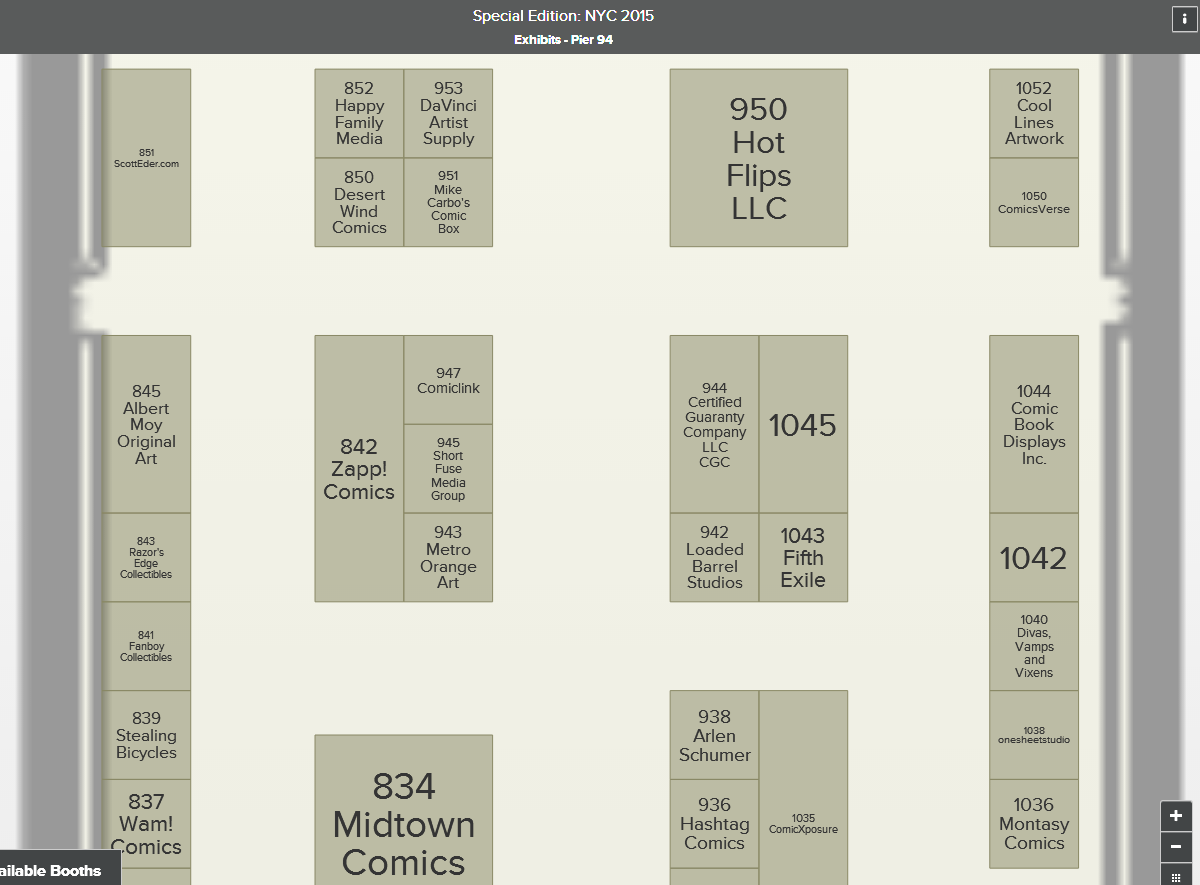Image resolution: width=1200 pixels, height=885 pixels.
Task: Select booth 834 Midtown Comics
Action: coord(404,810)
